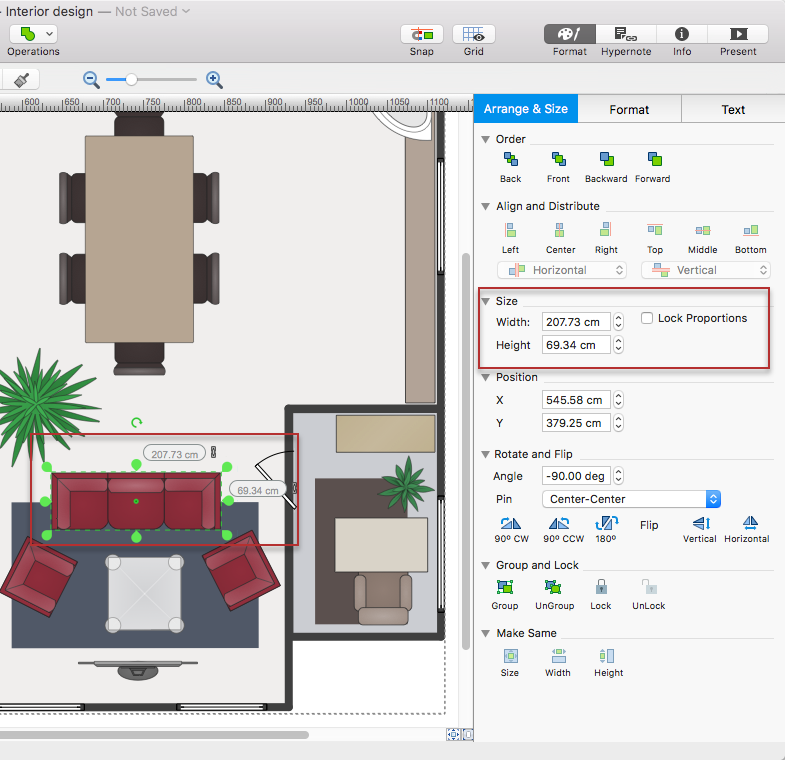Viewport: 785px width, 760px height.
Task: Lock the selected object
Action: tap(601, 588)
